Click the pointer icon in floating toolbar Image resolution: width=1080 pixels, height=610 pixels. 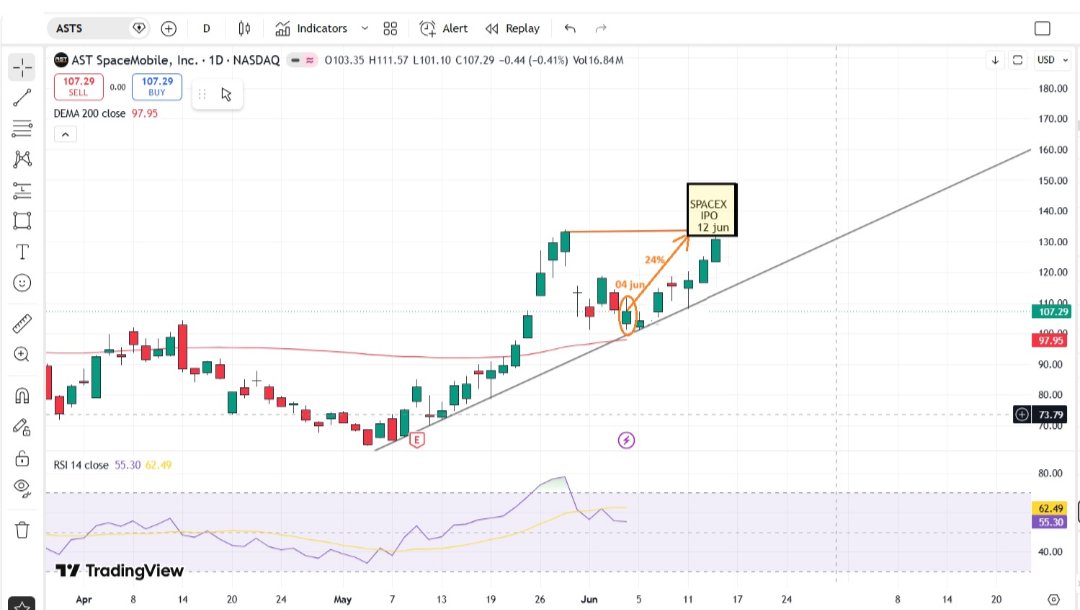227,94
